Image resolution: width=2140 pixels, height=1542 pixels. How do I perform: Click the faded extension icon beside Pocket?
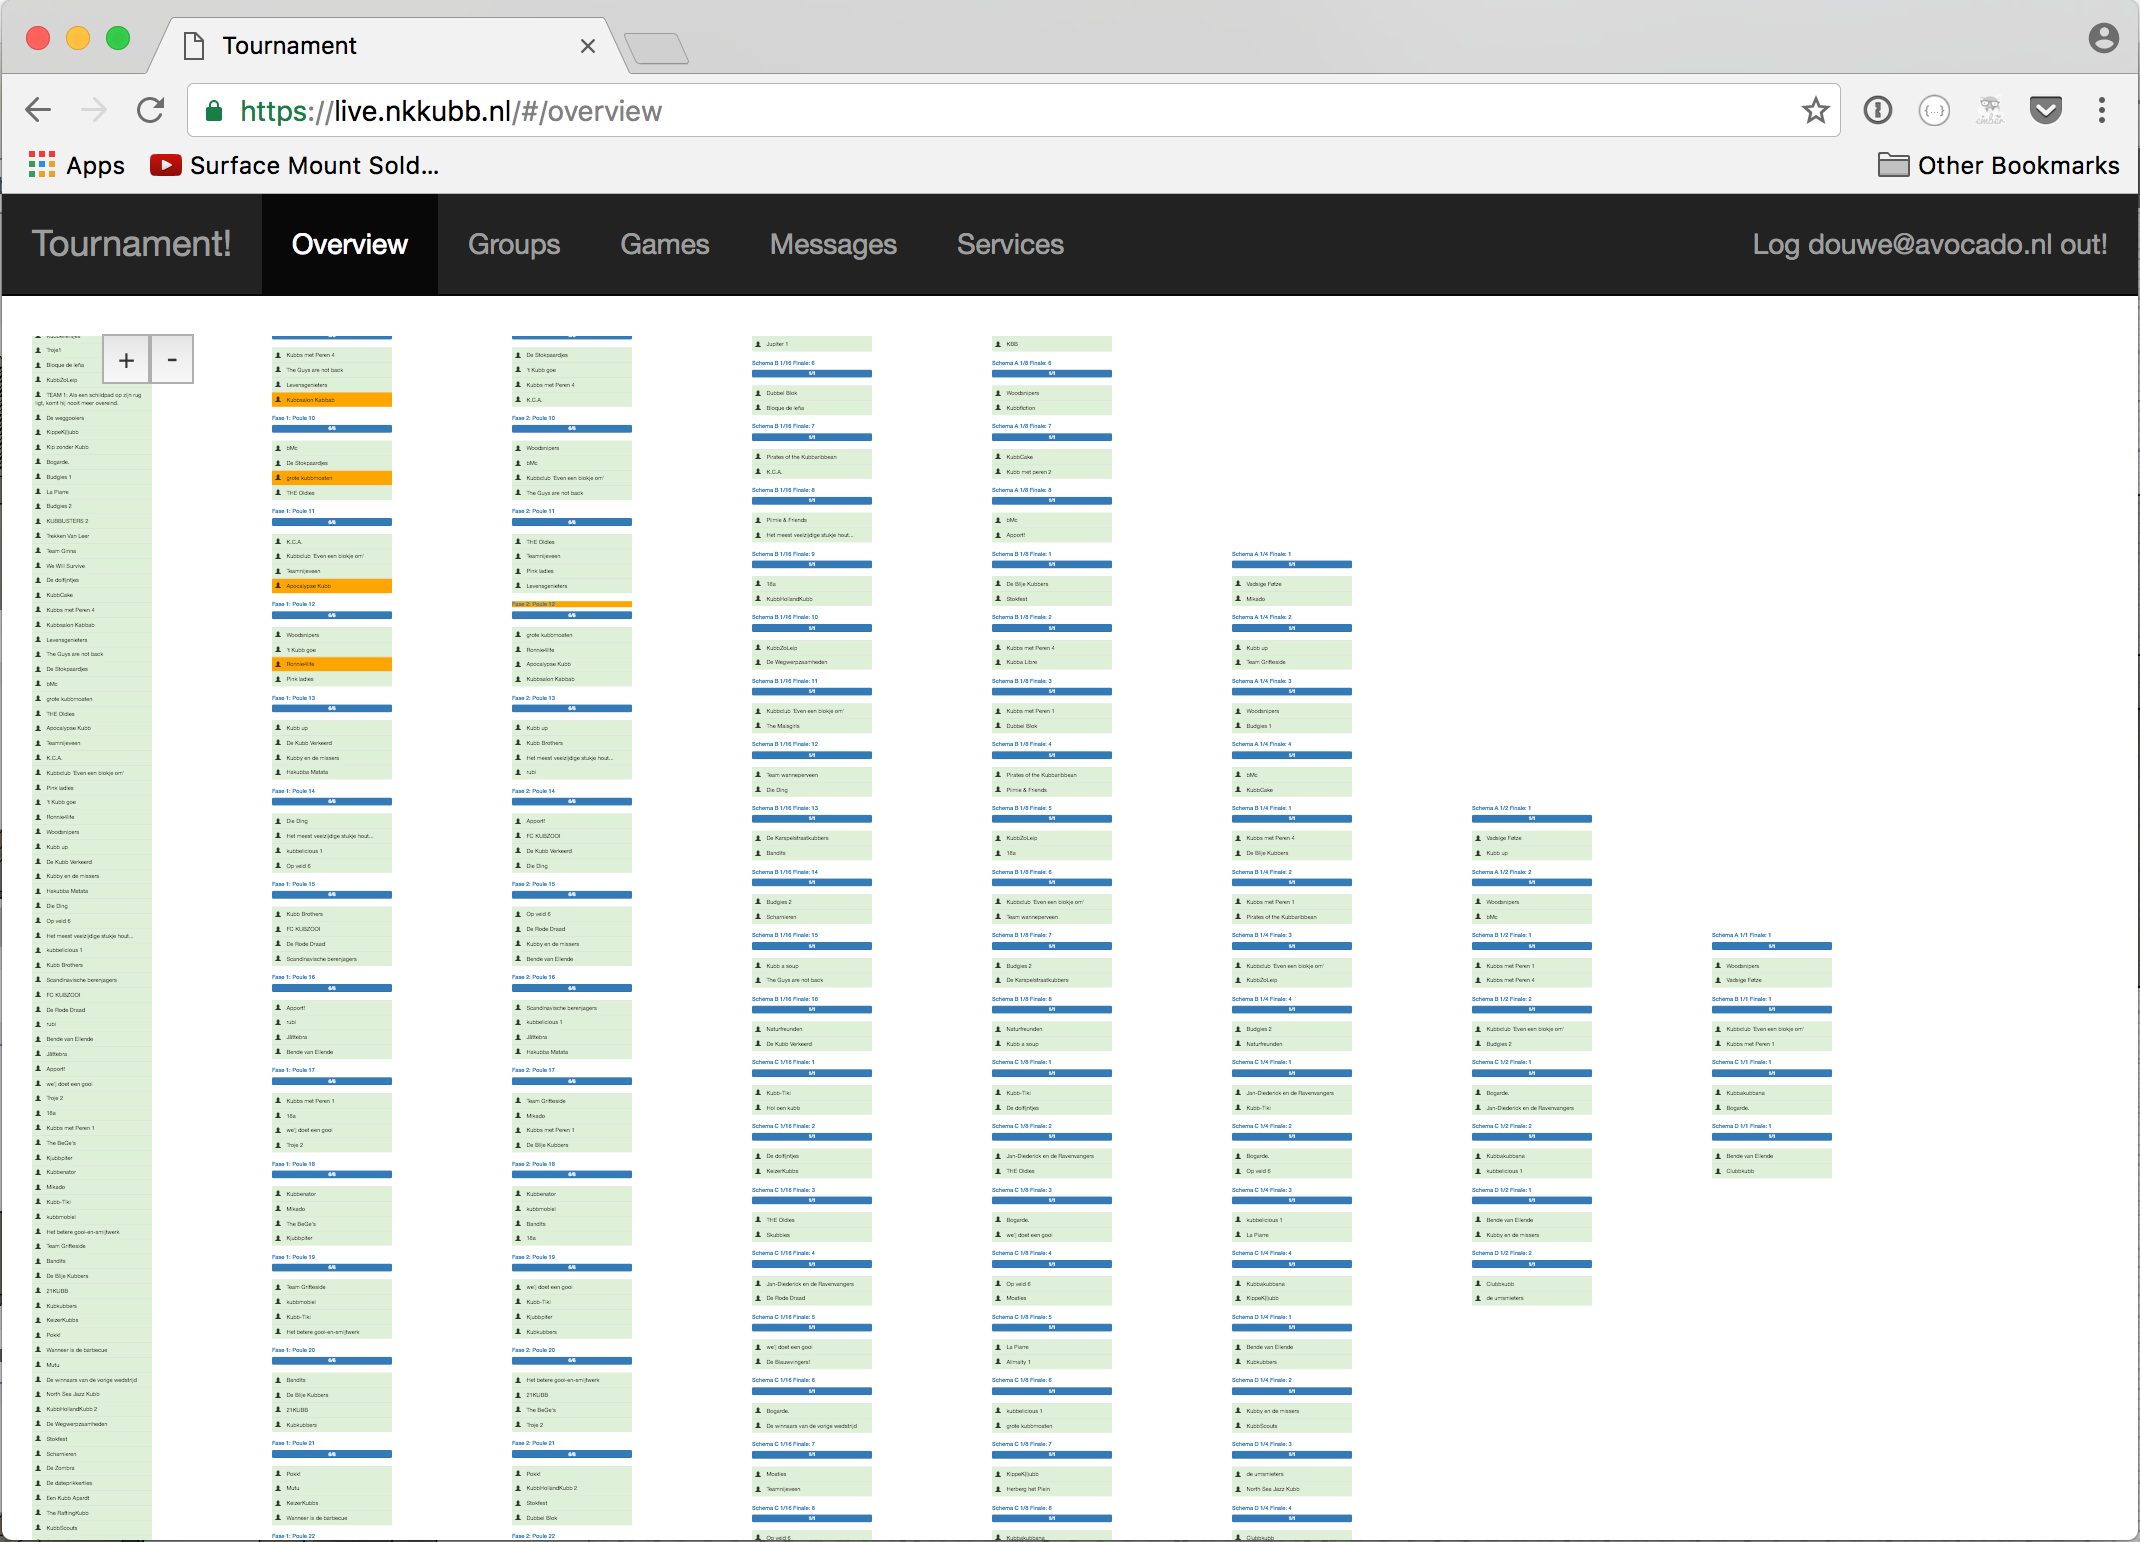(x=1990, y=110)
